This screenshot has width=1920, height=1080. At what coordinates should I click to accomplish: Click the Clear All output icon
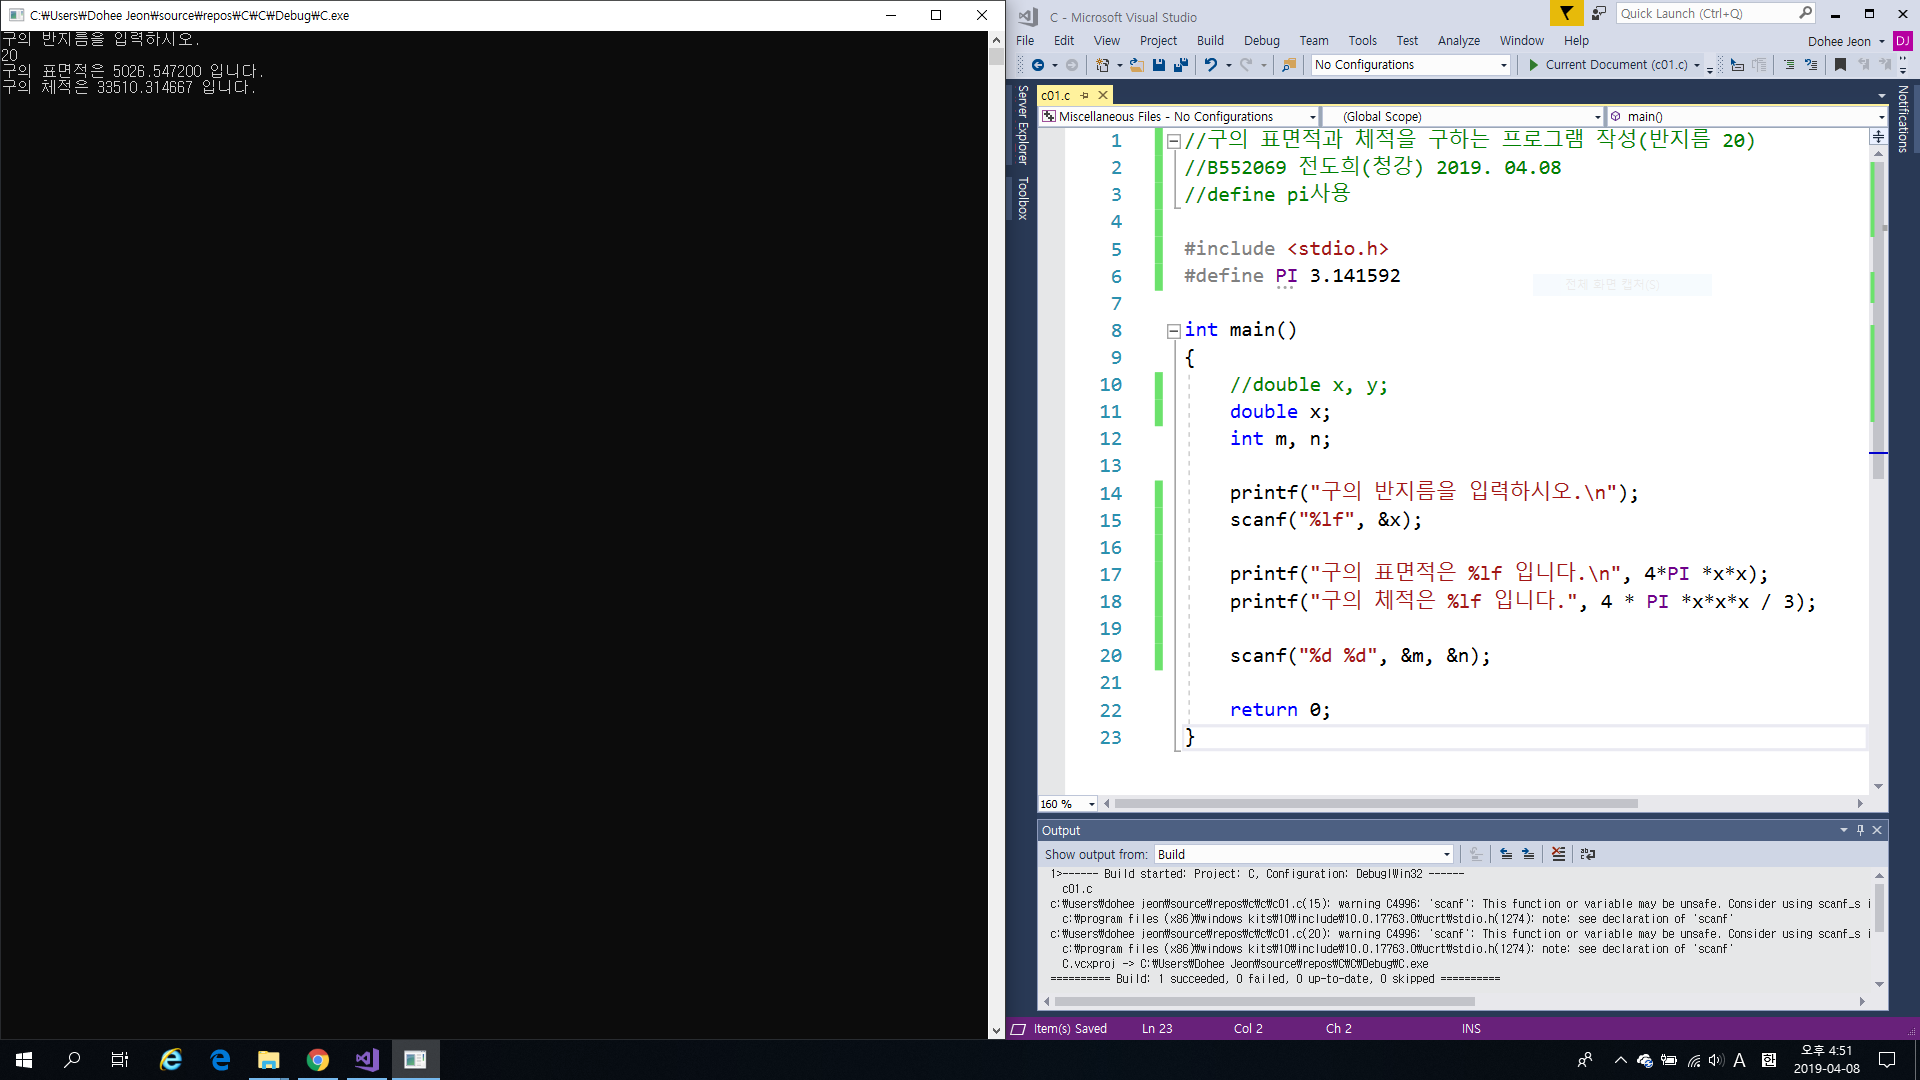1558,854
